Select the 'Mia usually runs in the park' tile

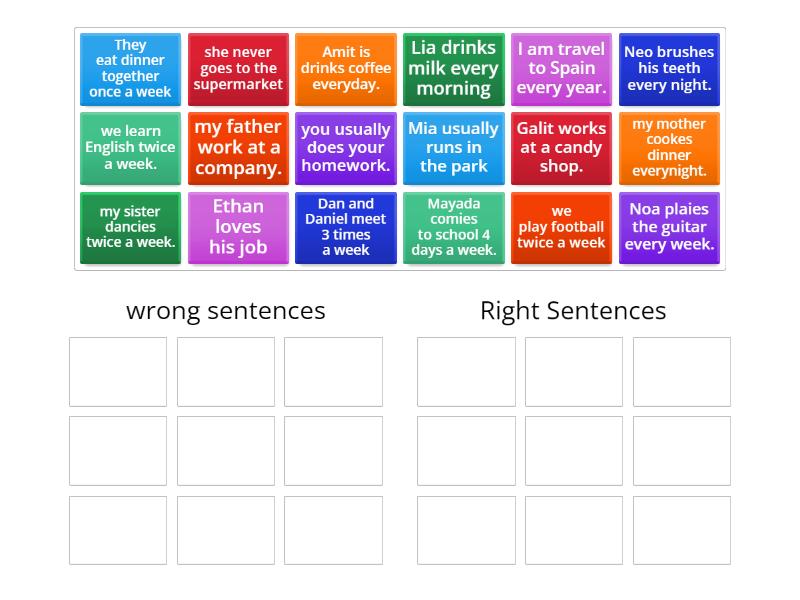pos(454,148)
